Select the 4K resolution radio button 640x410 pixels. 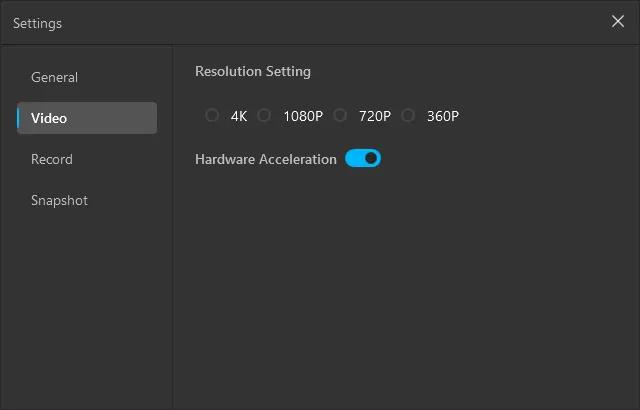pos(212,115)
